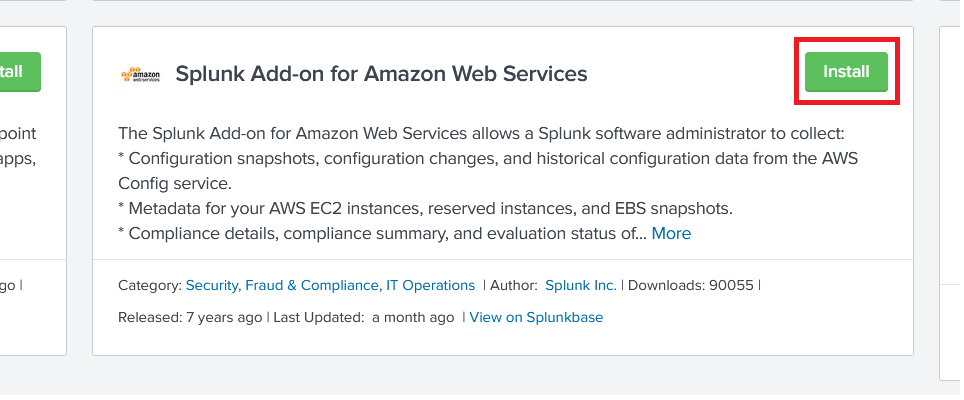Open the Splunk Inc. author link
The height and width of the screenshot is (400, 964).
580,285
